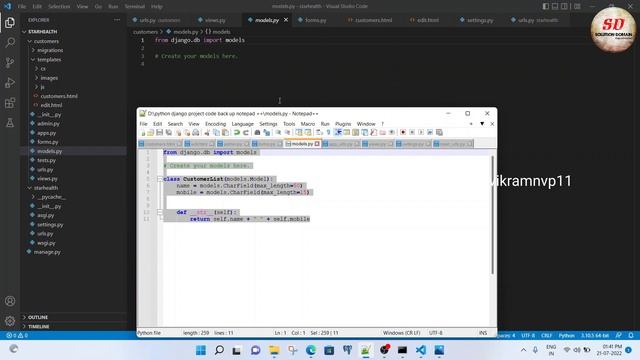
Task: Click the Replace icon in Notepad++ toolbar
Action: [267, 132]
